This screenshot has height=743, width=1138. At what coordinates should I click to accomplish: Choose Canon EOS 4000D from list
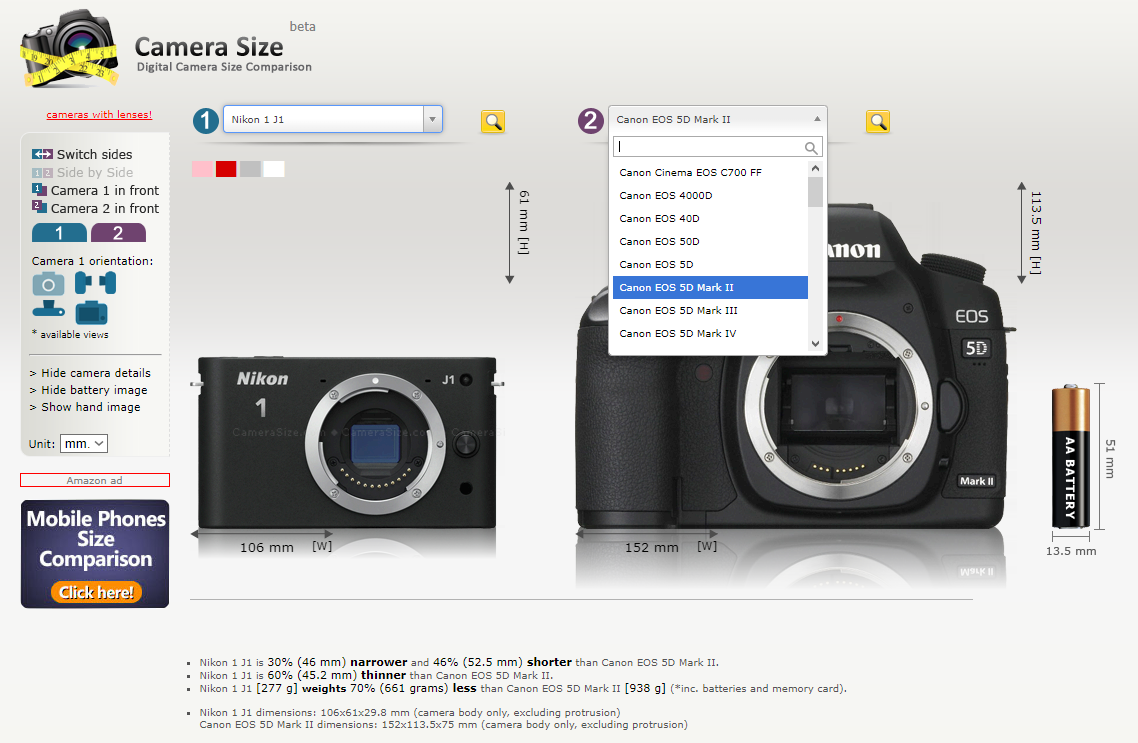click(710, 195)
